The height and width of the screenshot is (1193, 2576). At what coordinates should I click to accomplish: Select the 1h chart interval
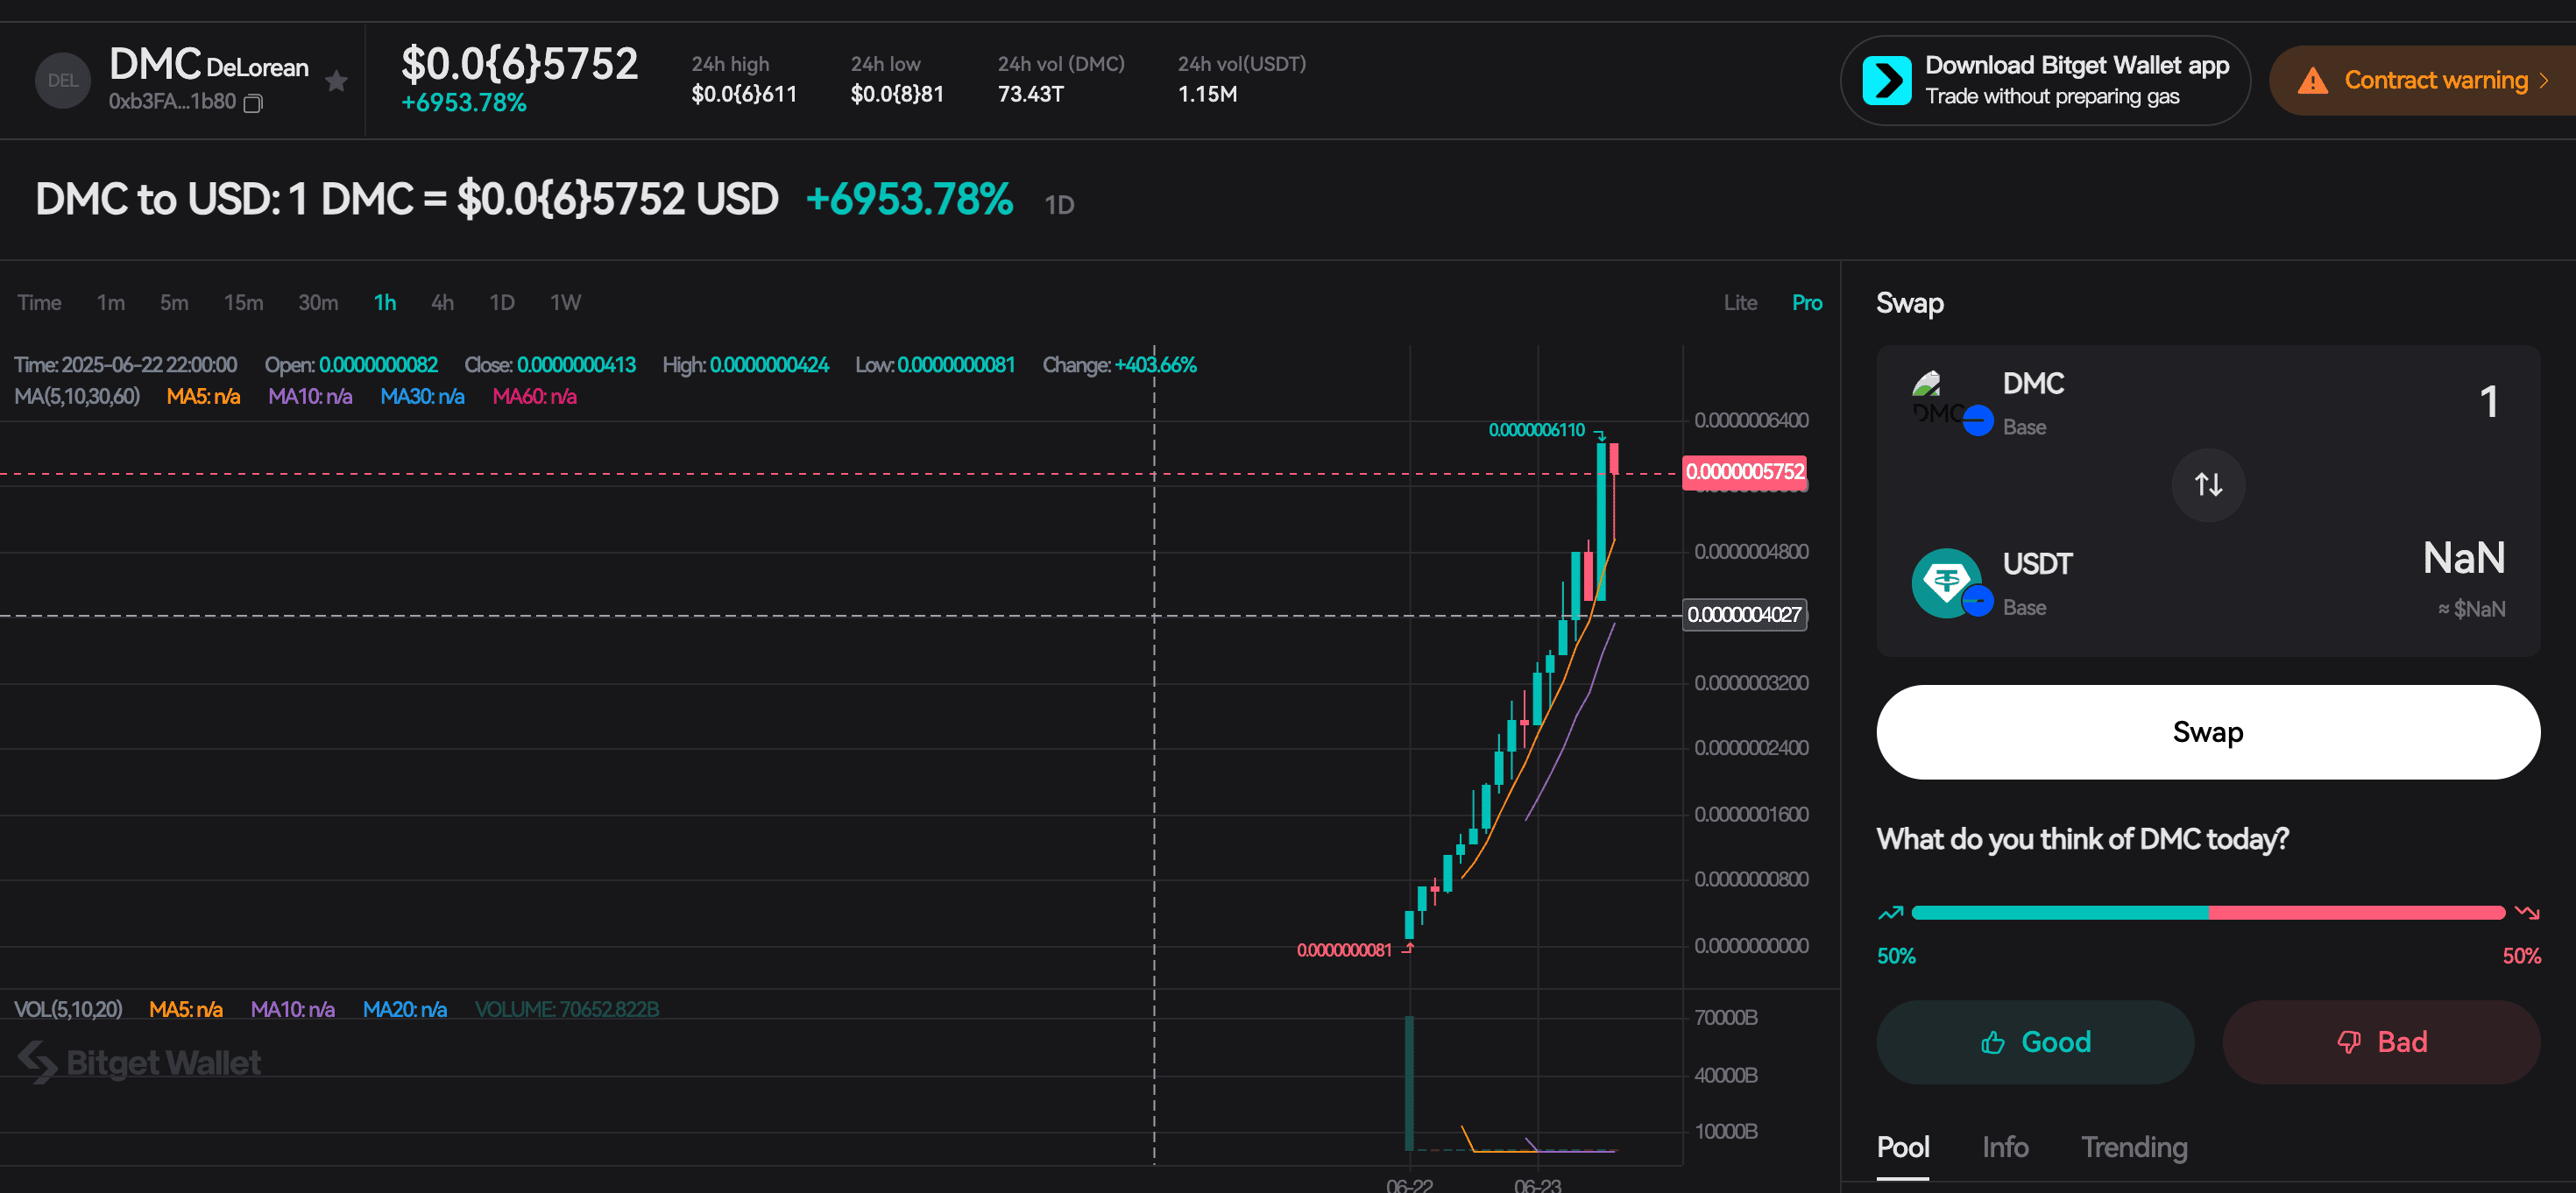(385, 303)
